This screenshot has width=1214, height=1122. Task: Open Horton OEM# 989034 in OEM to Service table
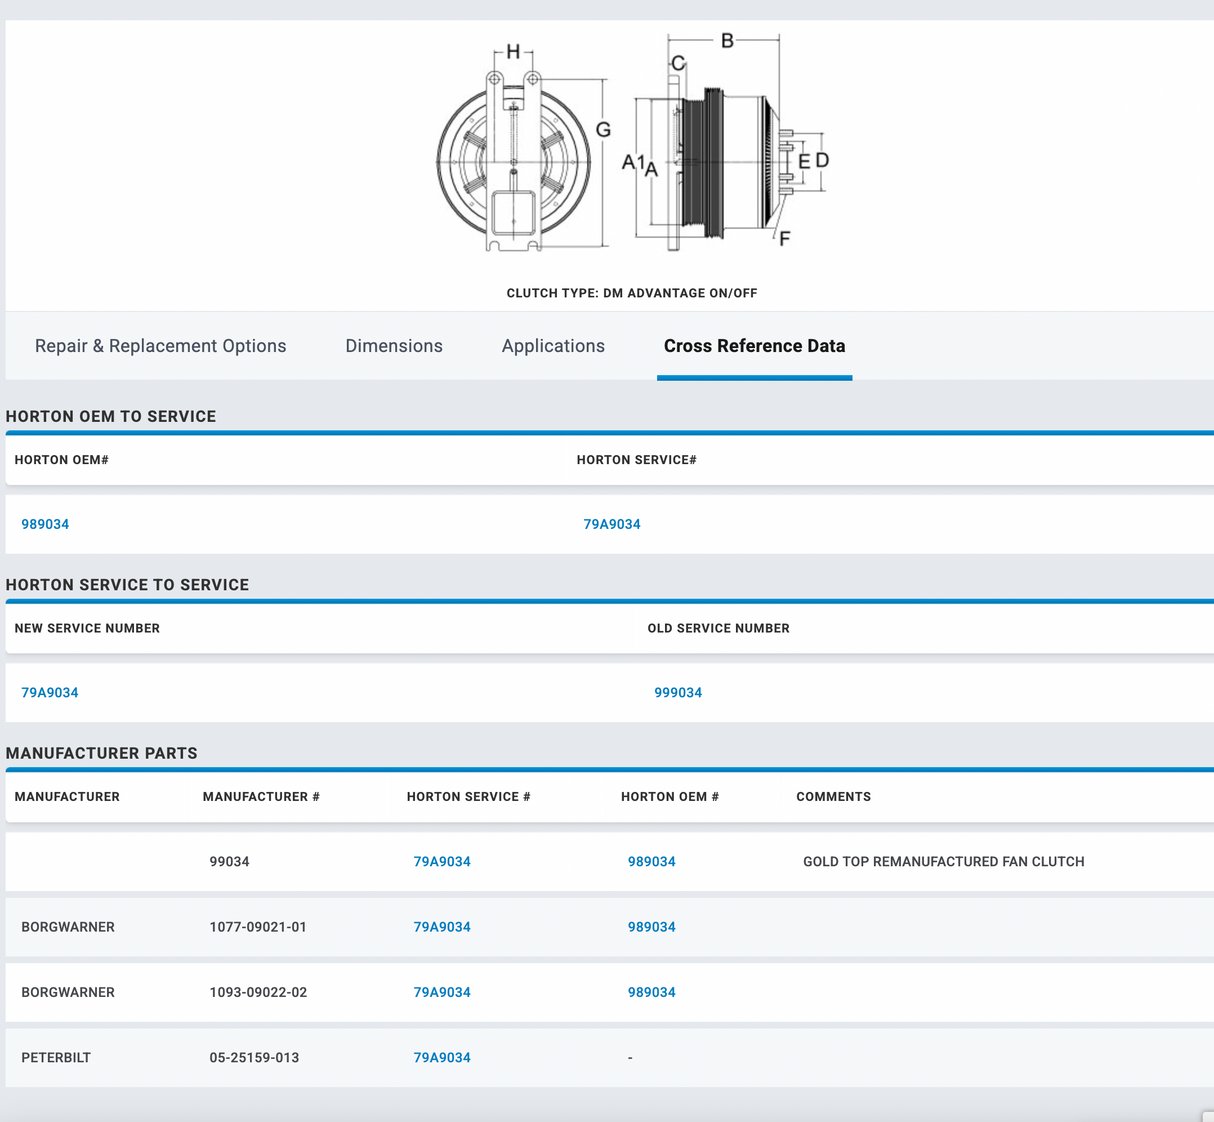tap(45, 524)
